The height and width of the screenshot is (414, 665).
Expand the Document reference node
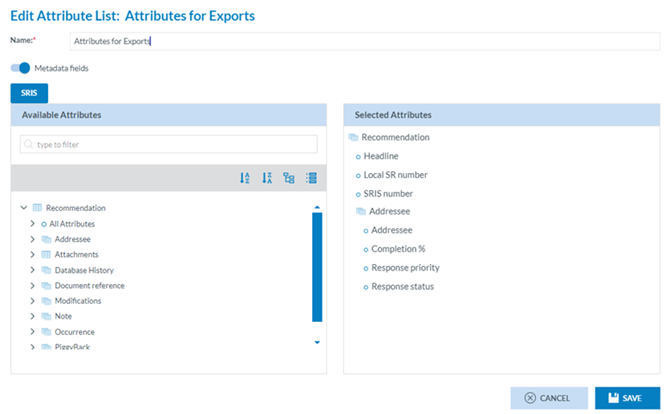click(33, 286)
